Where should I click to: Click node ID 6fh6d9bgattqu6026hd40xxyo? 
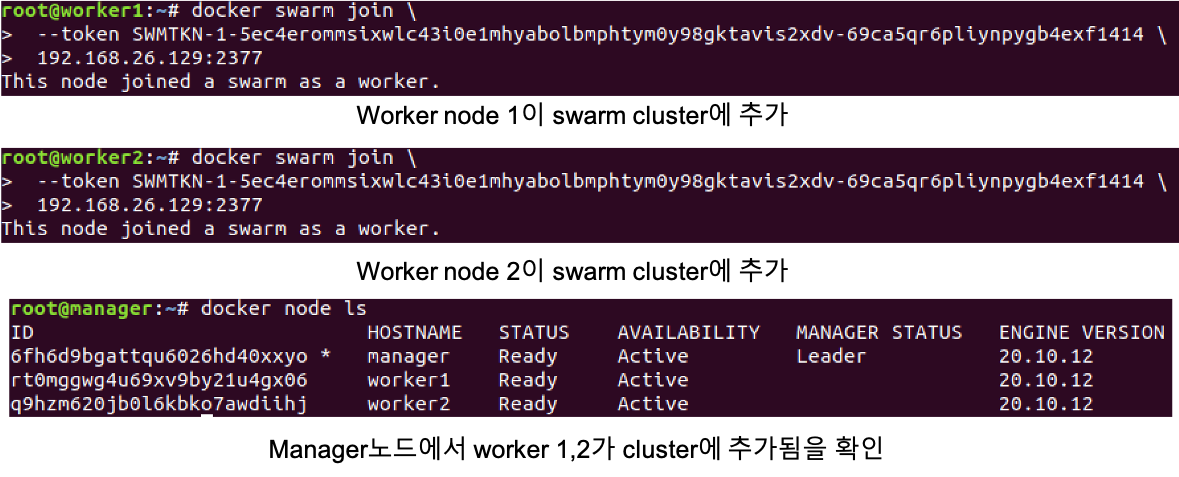tap(159, 356)
